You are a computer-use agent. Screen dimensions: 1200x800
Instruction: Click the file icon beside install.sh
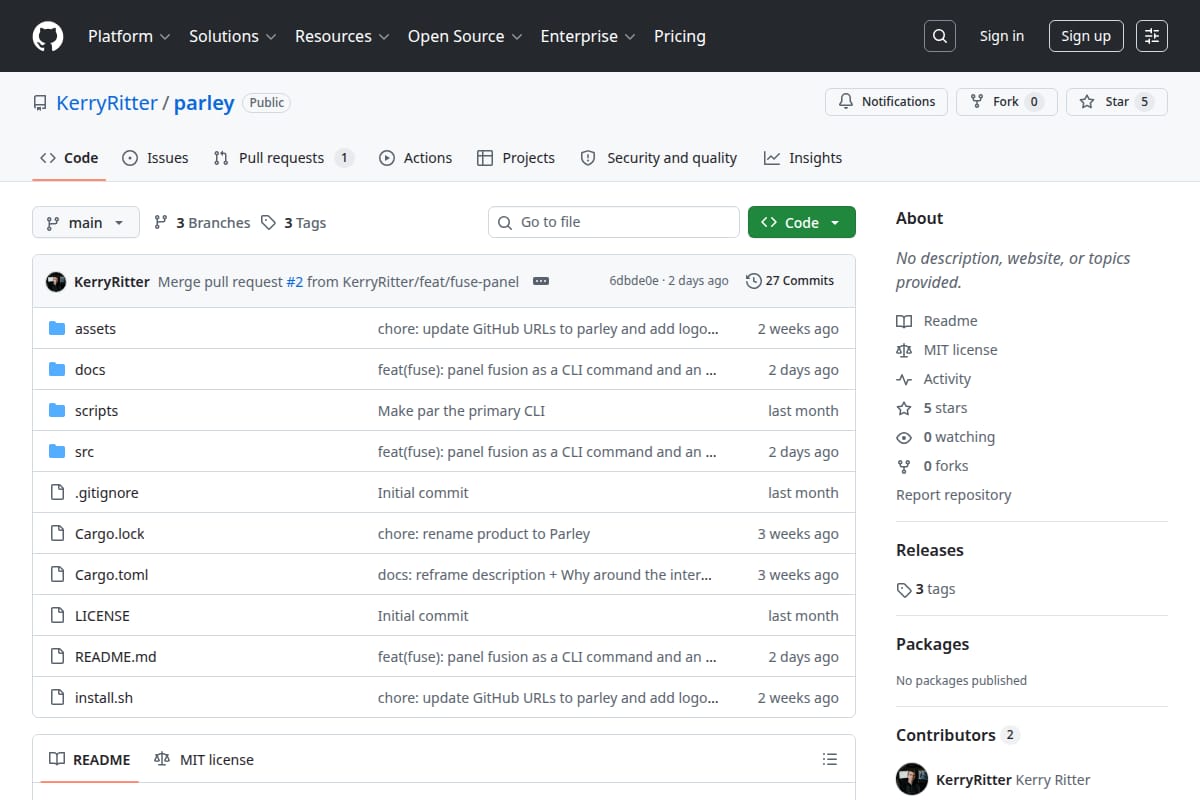click(x=57, y=698)
